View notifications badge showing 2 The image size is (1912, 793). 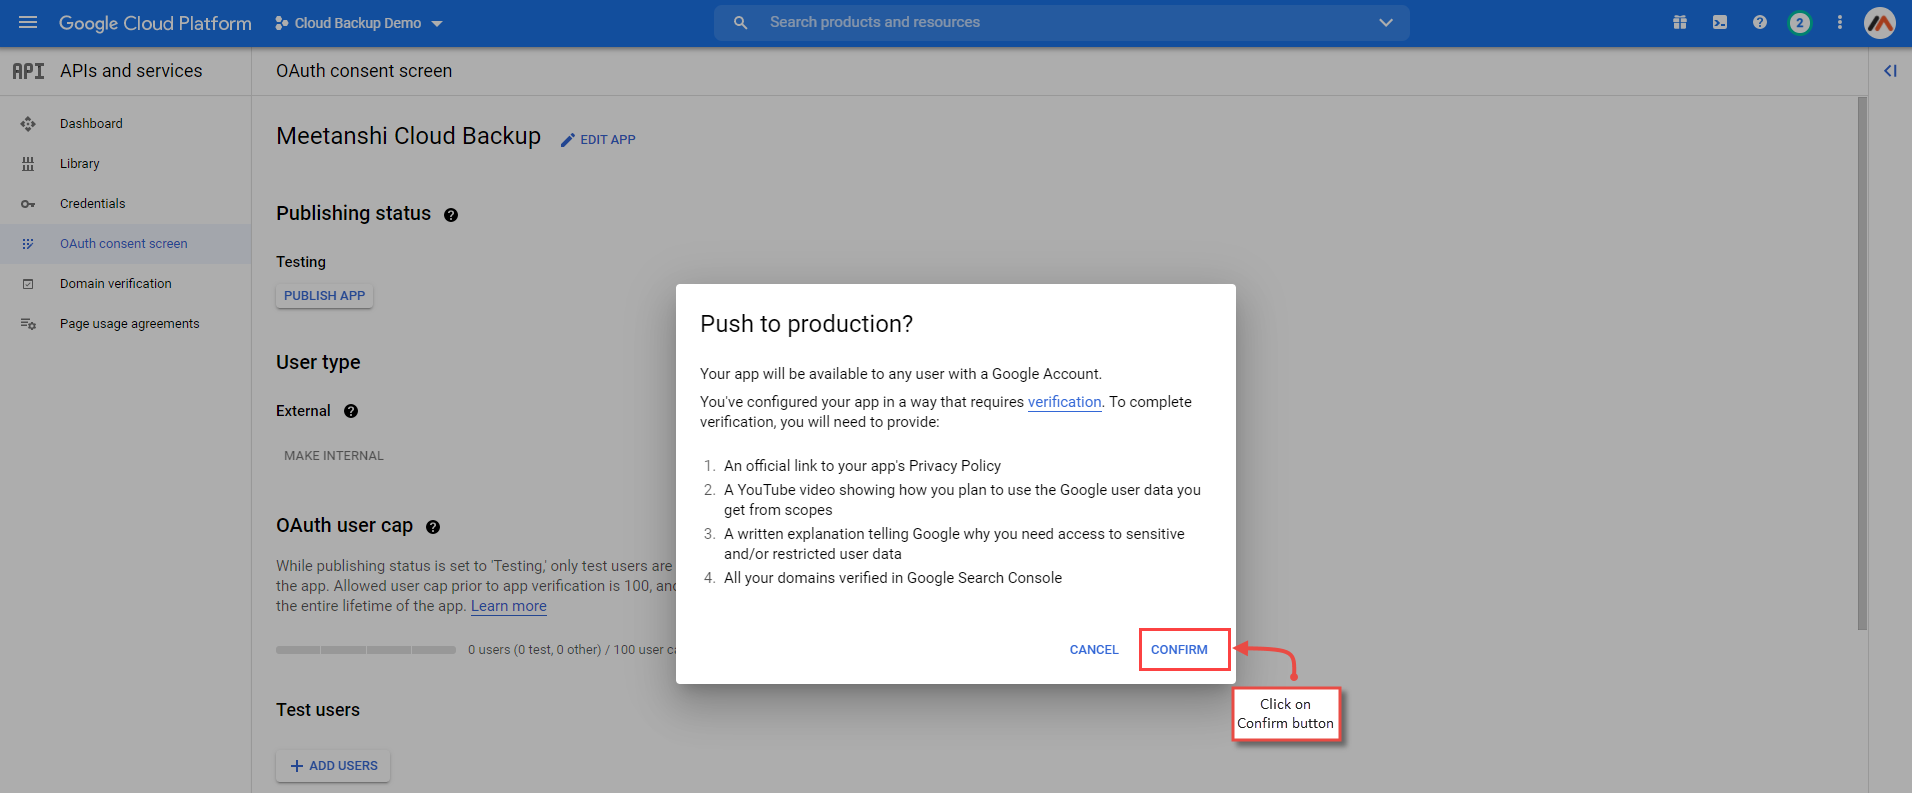(1800, 22)
